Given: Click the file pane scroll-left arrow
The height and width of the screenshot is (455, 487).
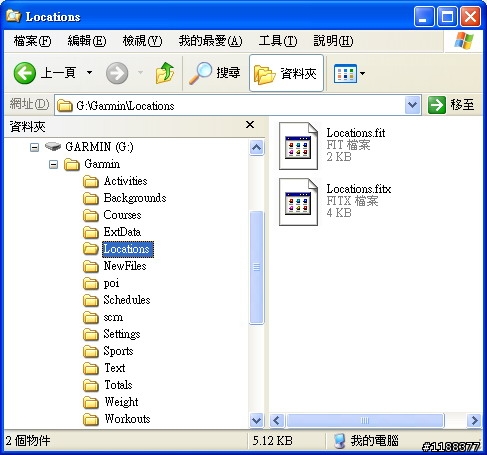Looking at the screenshot, I should point(277,420).
